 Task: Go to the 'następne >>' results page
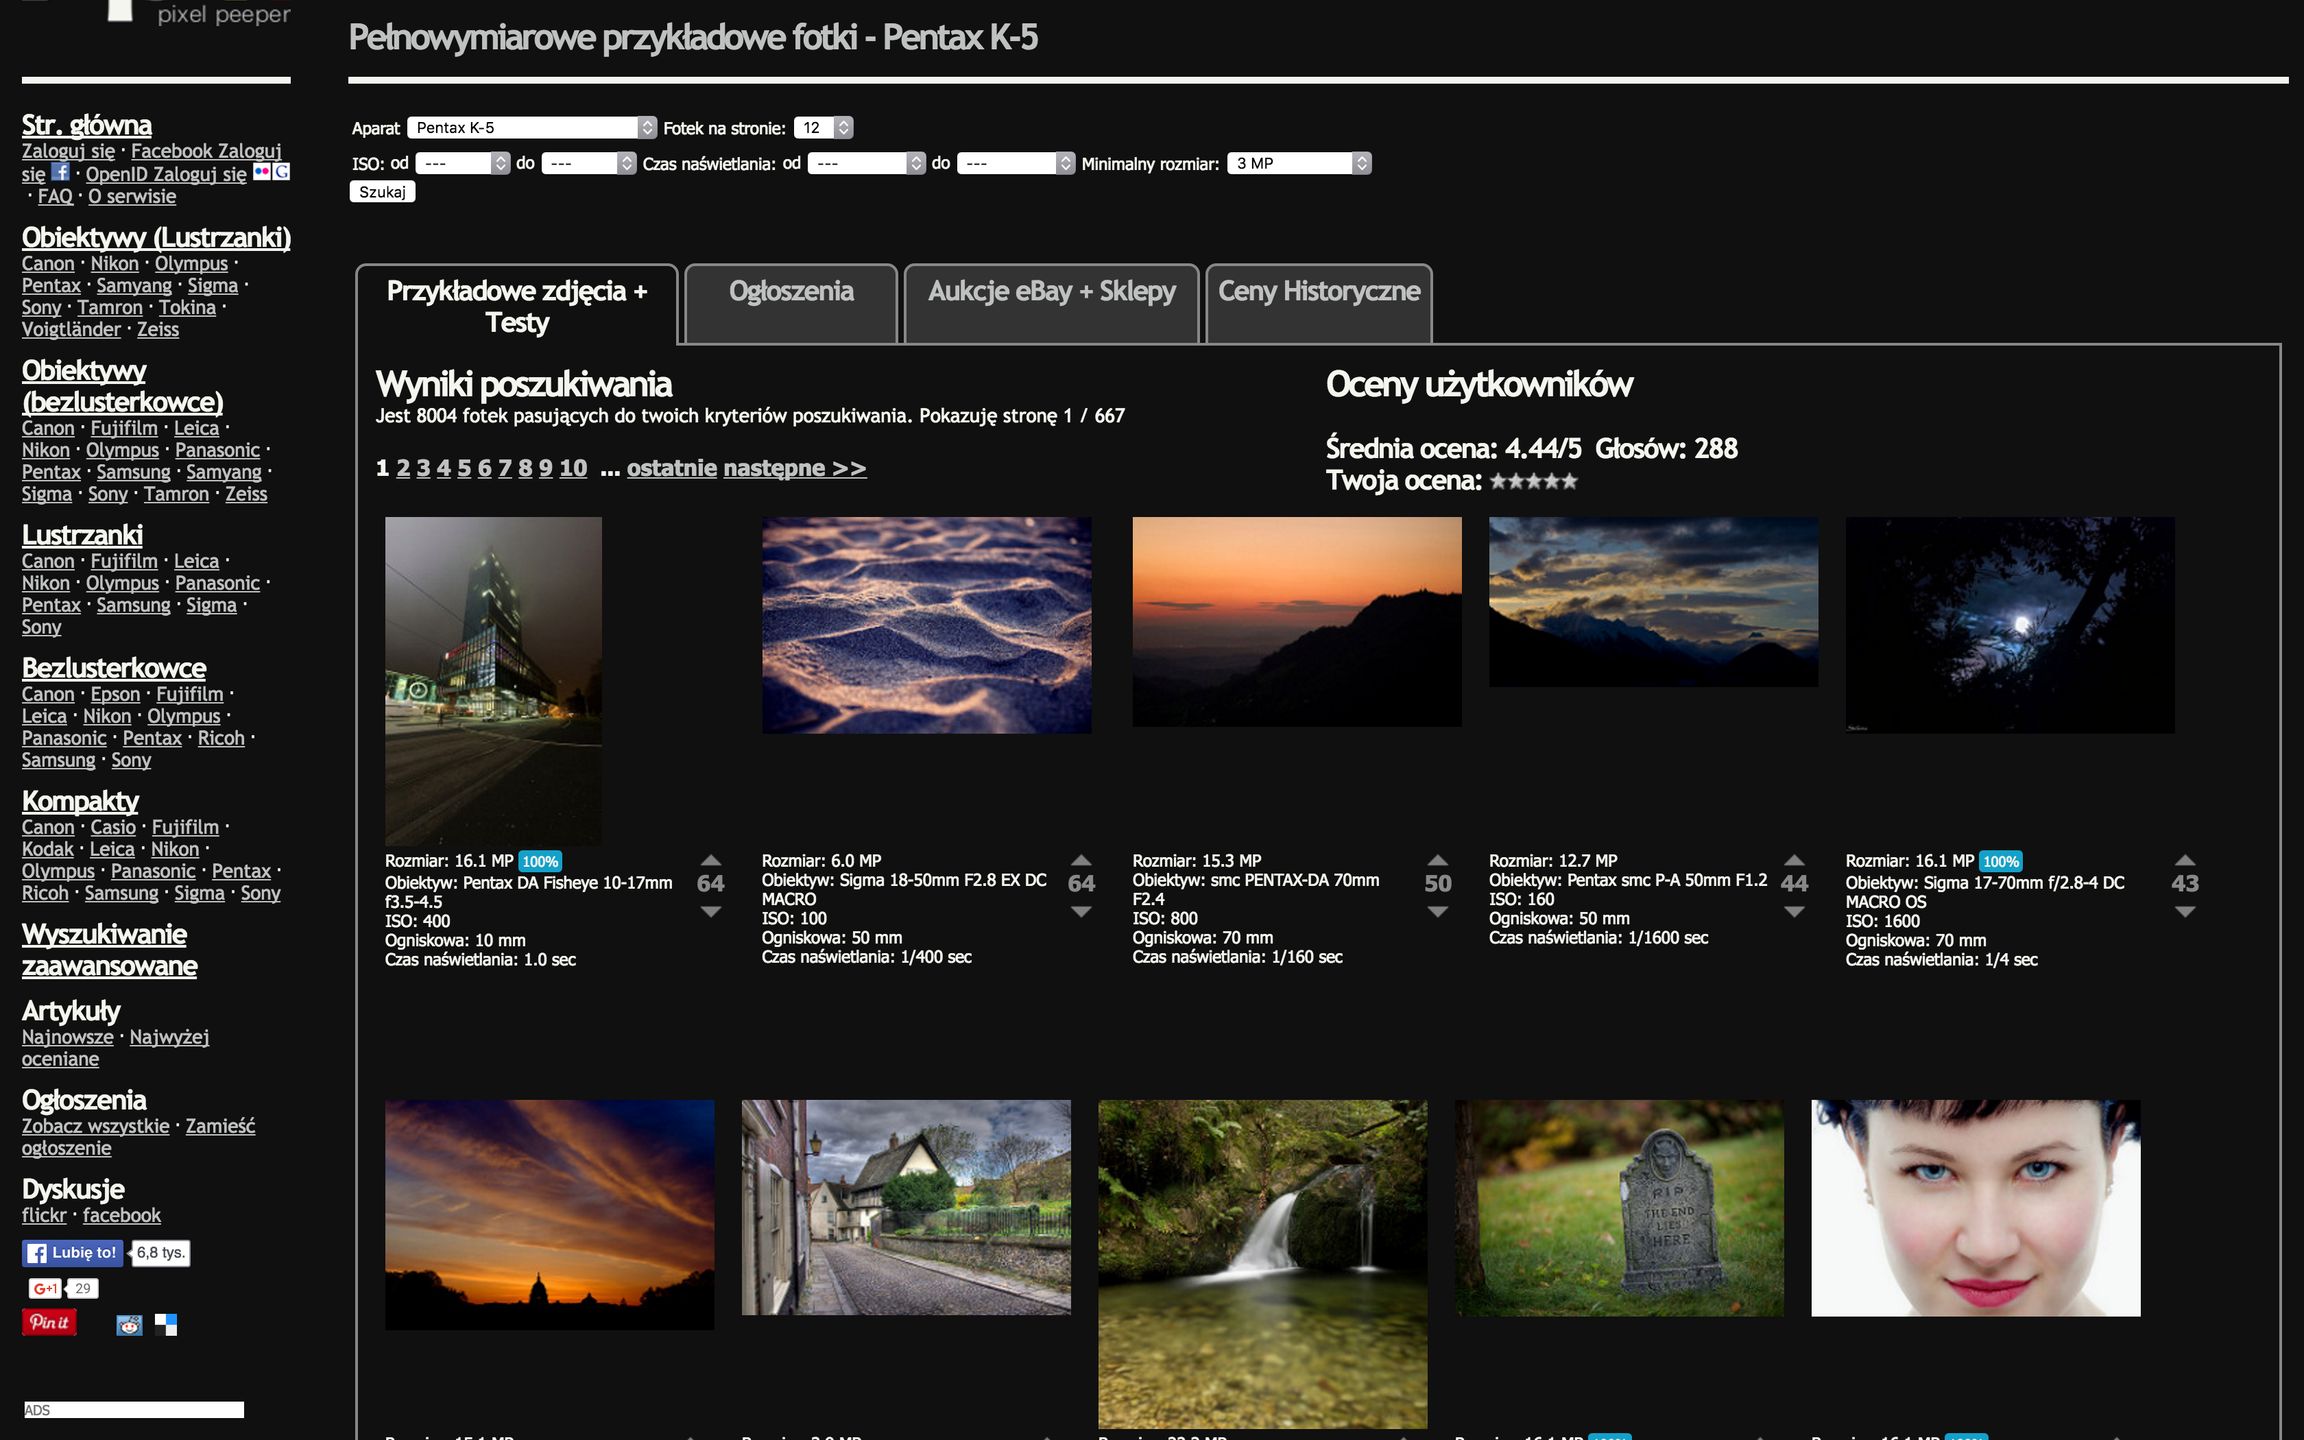[x=794, y=468]
